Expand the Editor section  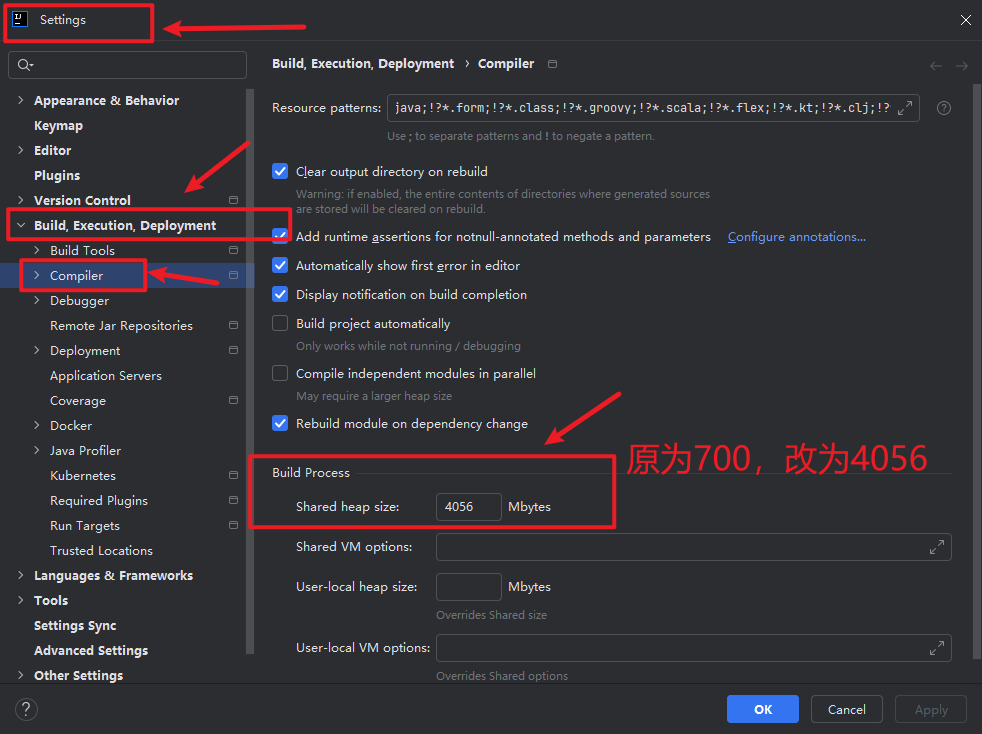tap(21, 150)
